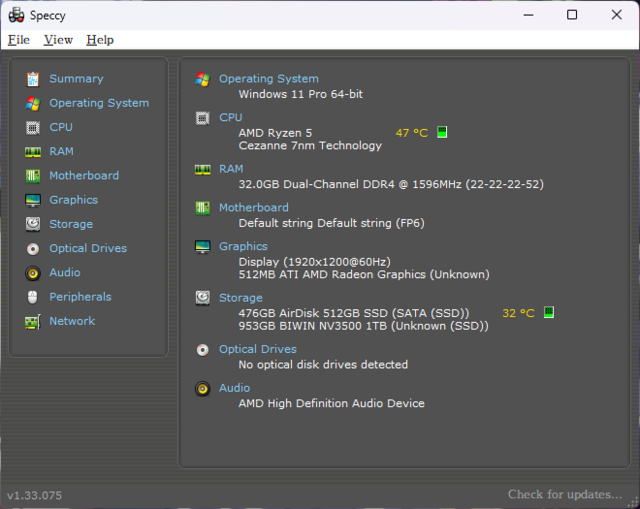The image size is (640, 509).
Task: Go to the RAM section in sidebar
Action: coord(62,151)
